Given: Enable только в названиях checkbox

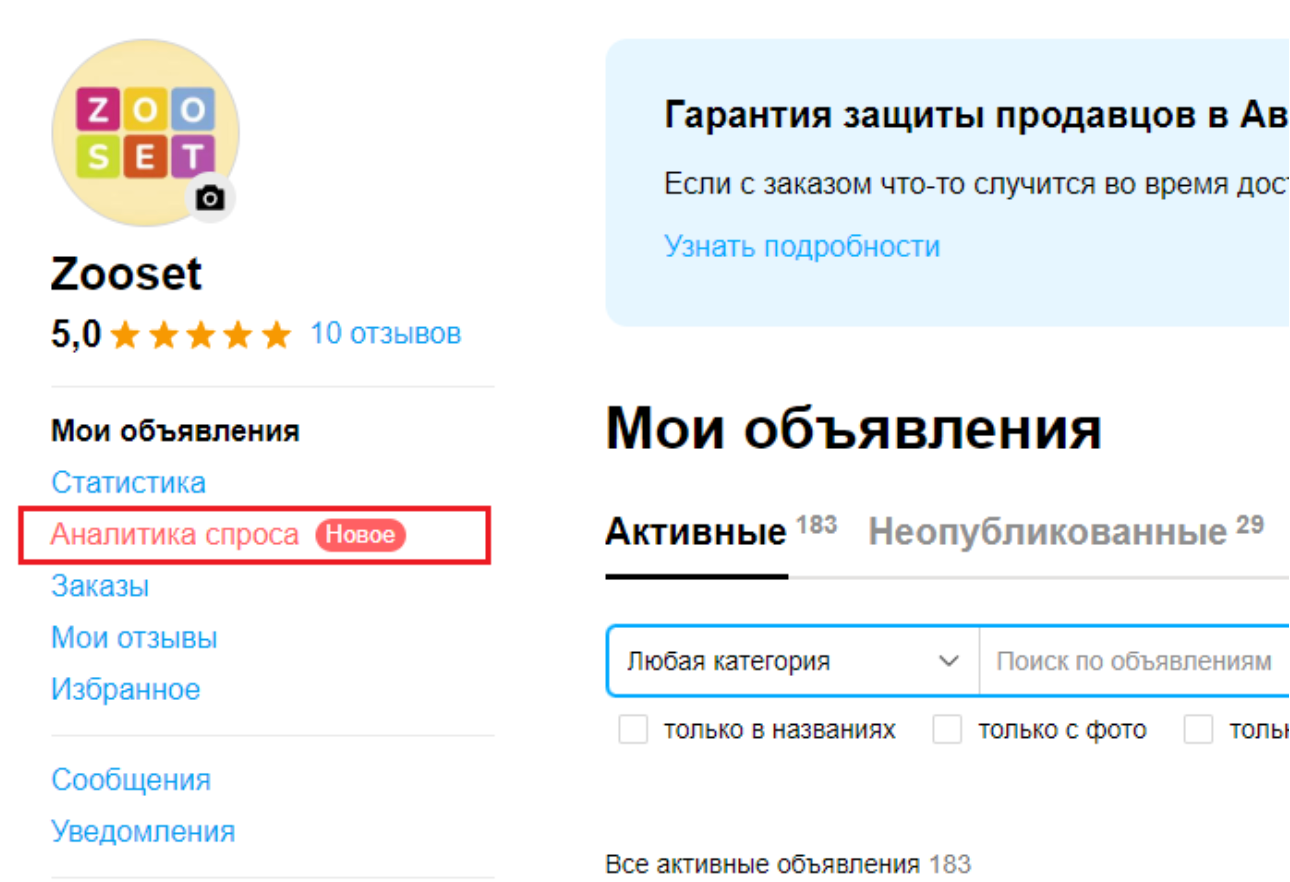Looking at the screenshot, I should pyautogui.click(x=633, y=730).
